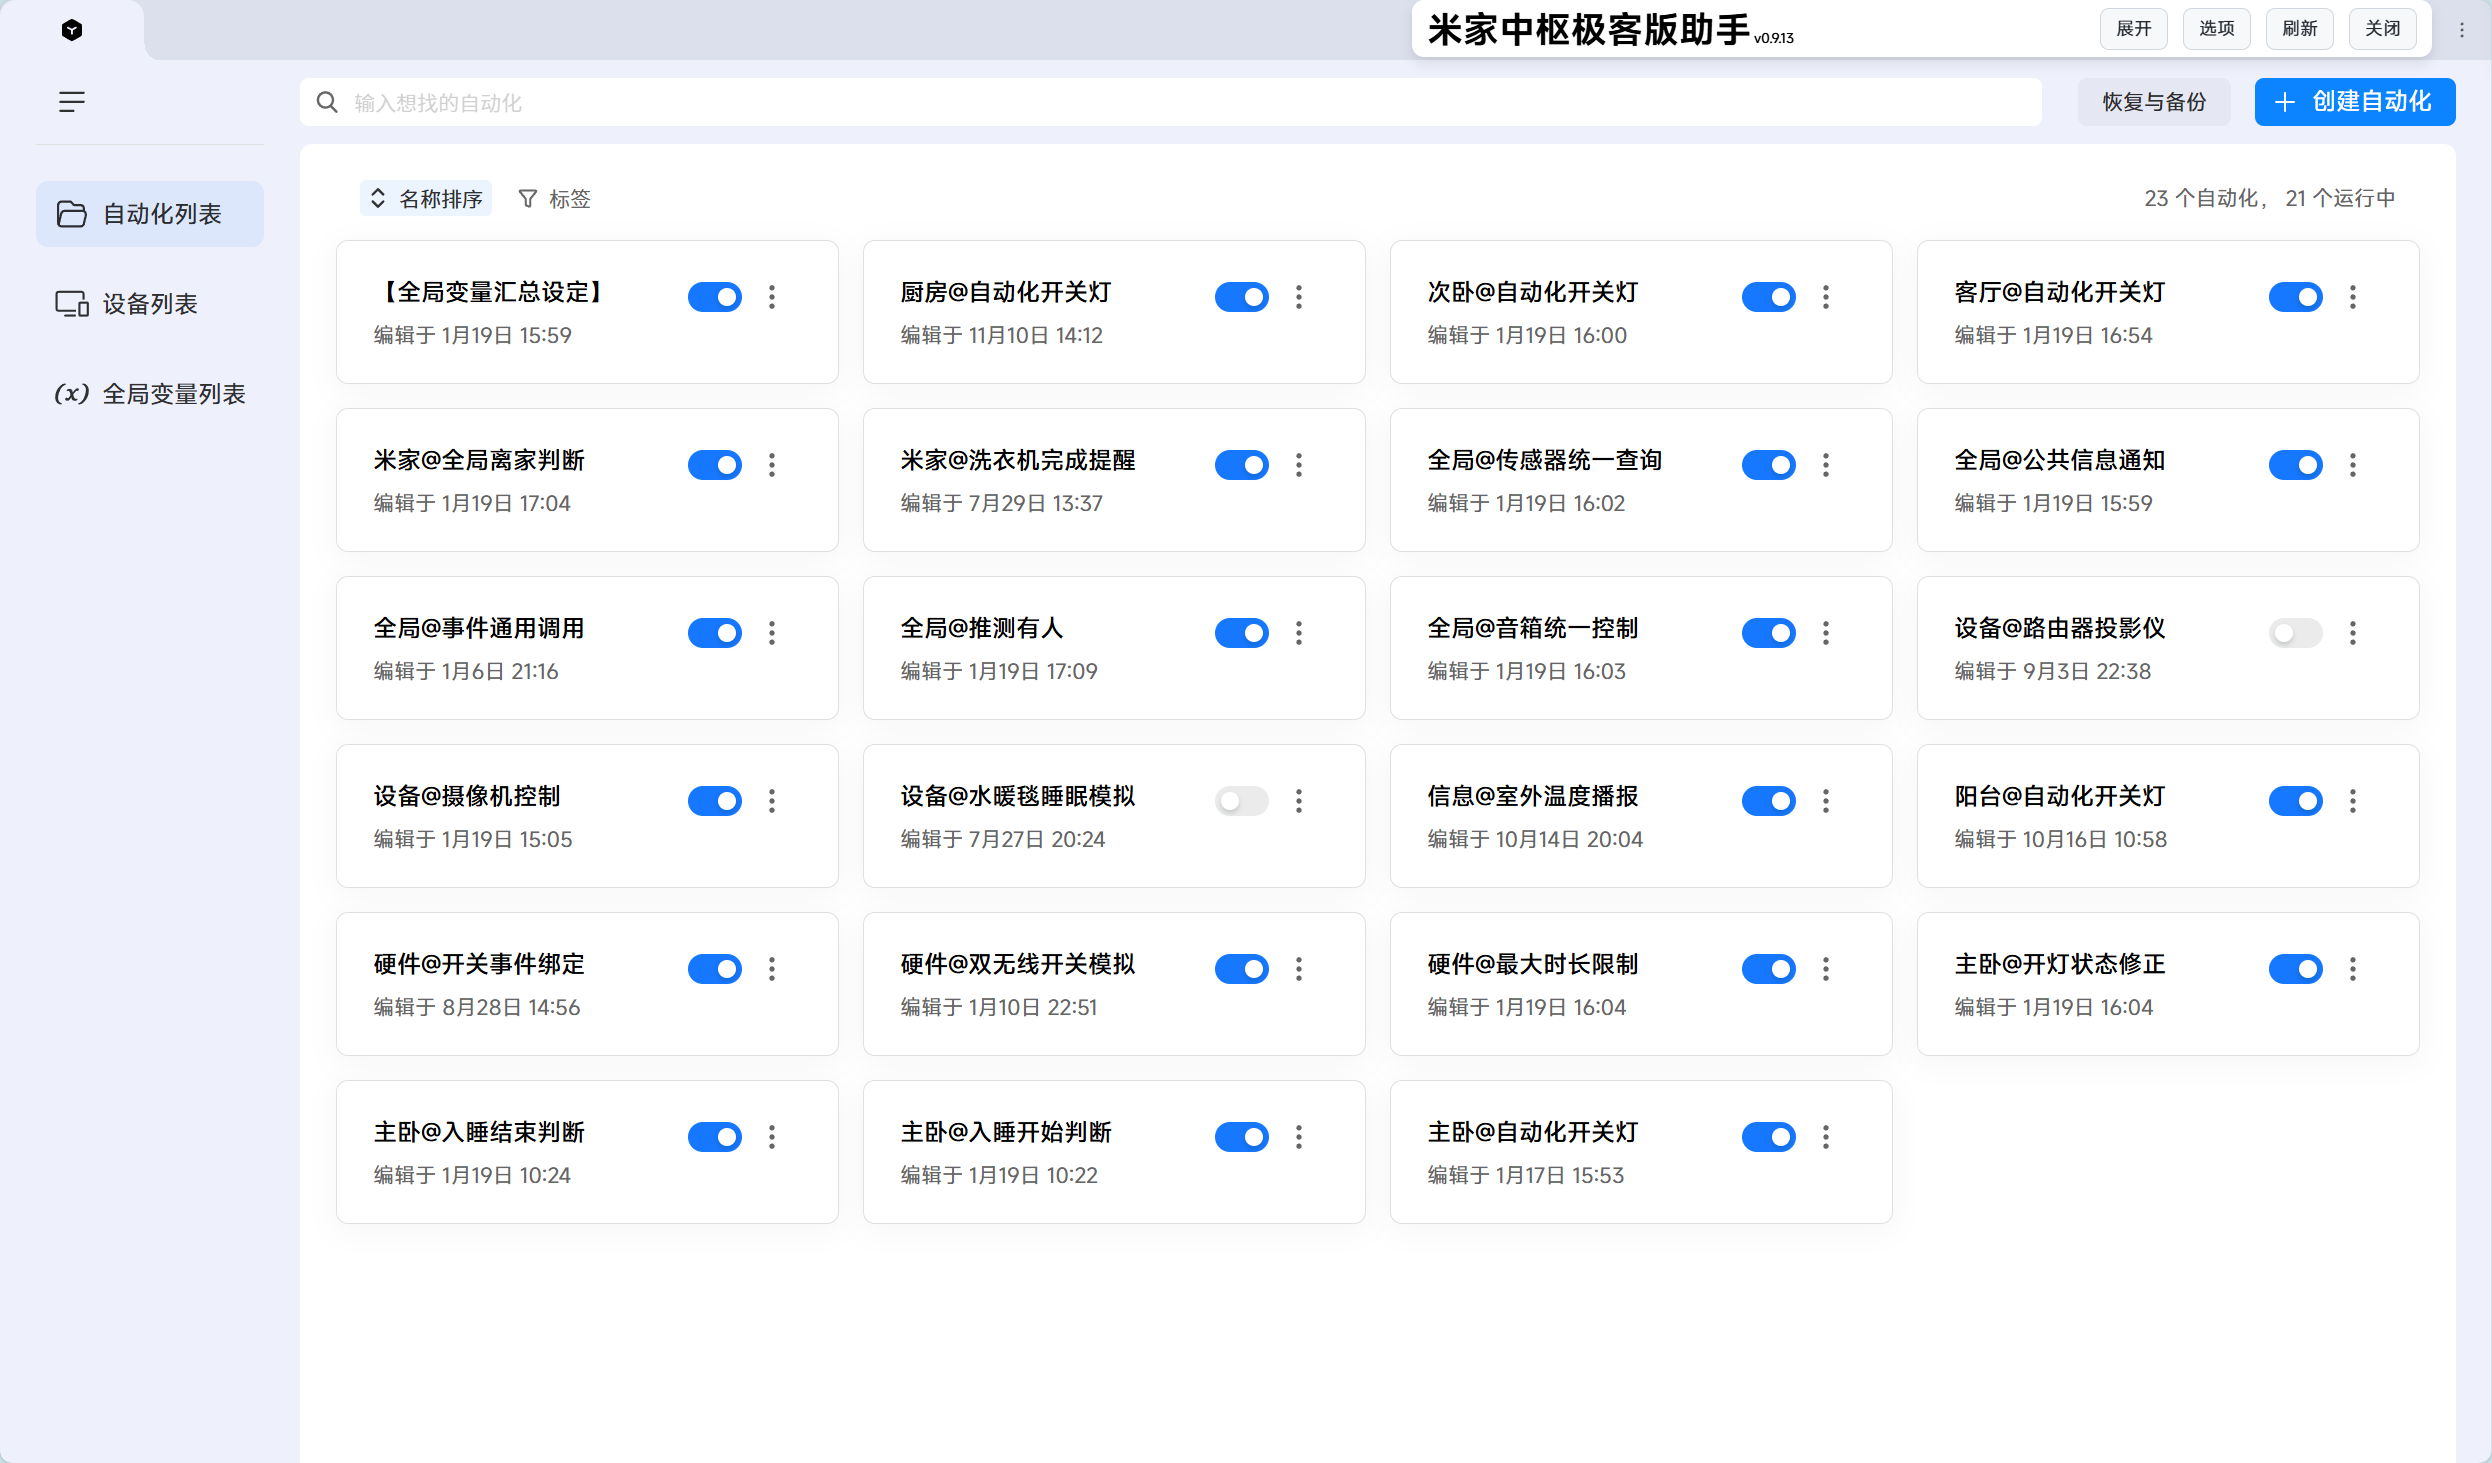Click the 恢复与备份 button
2492x1463 pixels.
[2153, 102]
